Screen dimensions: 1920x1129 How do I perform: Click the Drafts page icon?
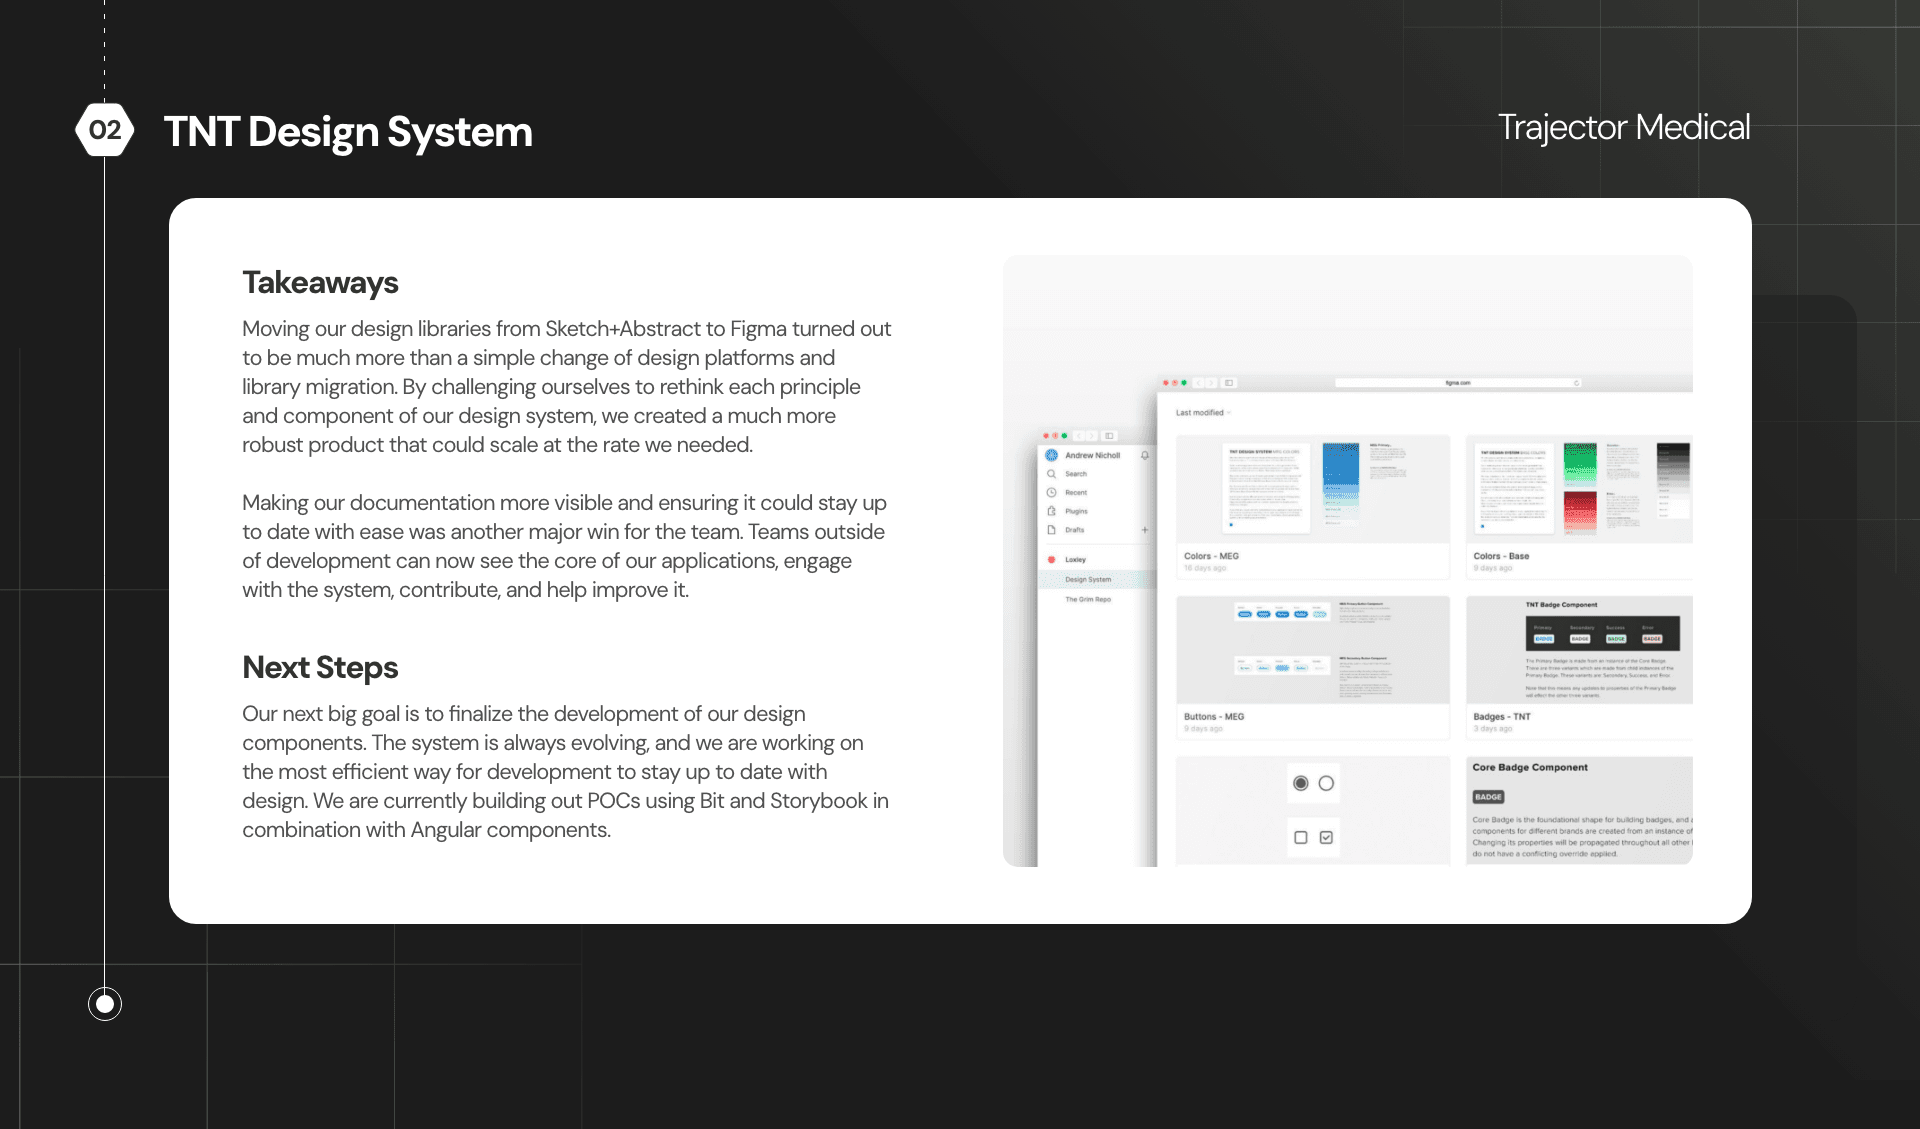tap(1052, 530)
